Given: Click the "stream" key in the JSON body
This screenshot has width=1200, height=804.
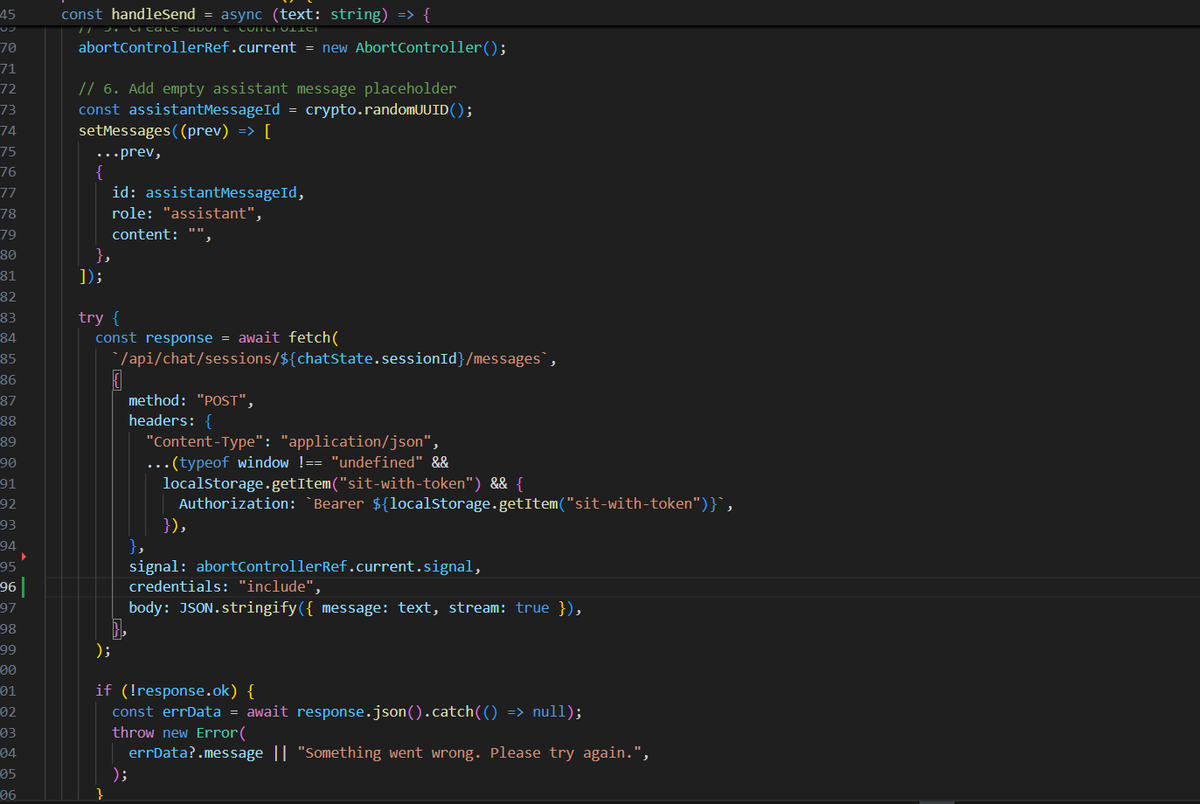Looking at the screenshot, I should point(473,608).
